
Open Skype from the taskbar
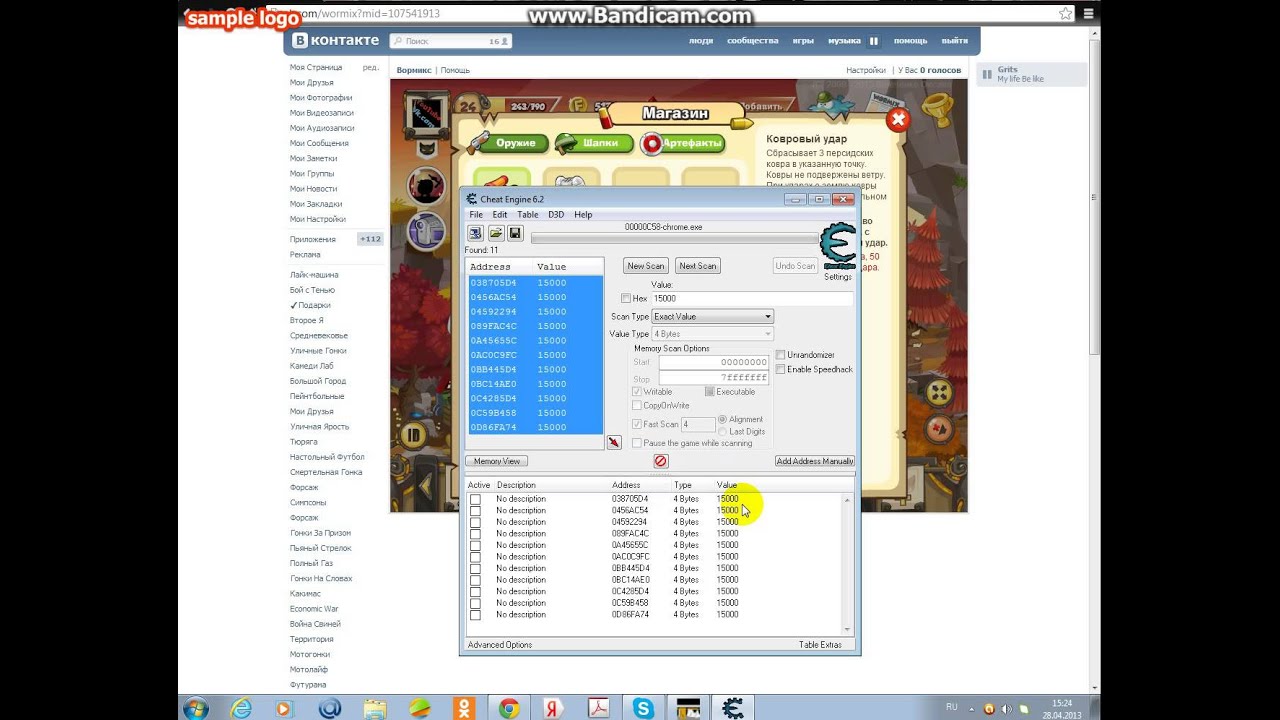[x=643, y=708]
